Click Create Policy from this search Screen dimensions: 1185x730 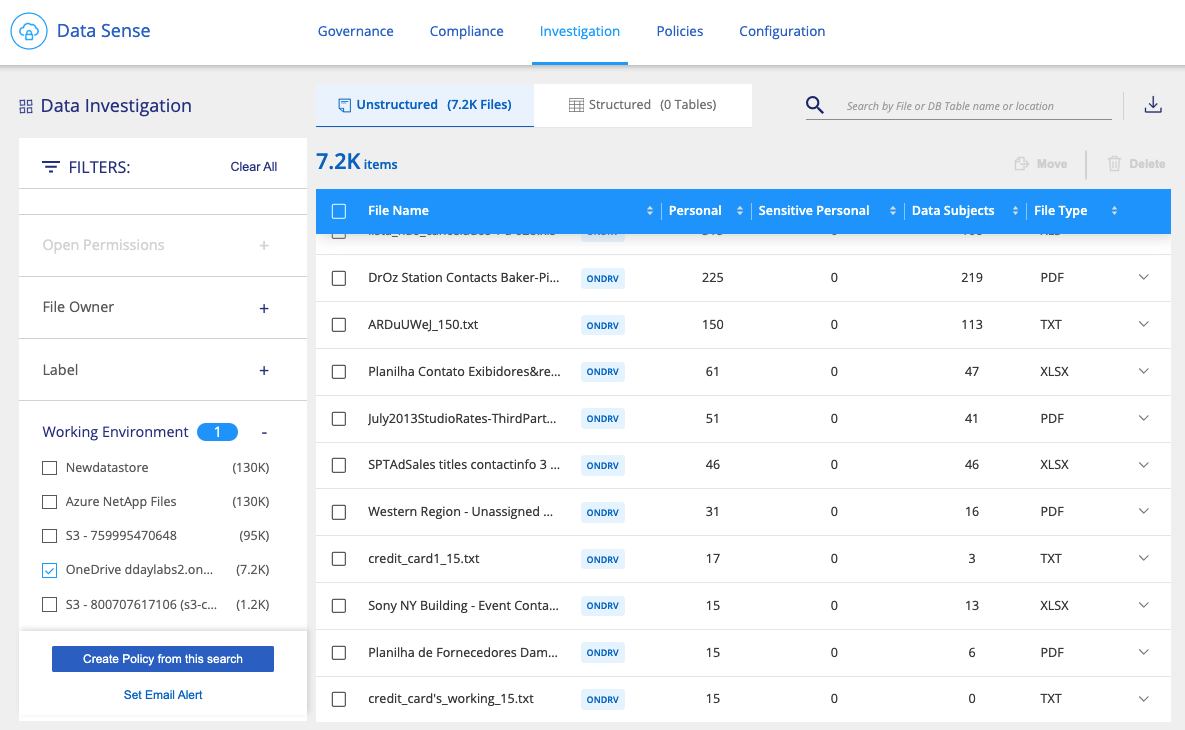point(163,659)
